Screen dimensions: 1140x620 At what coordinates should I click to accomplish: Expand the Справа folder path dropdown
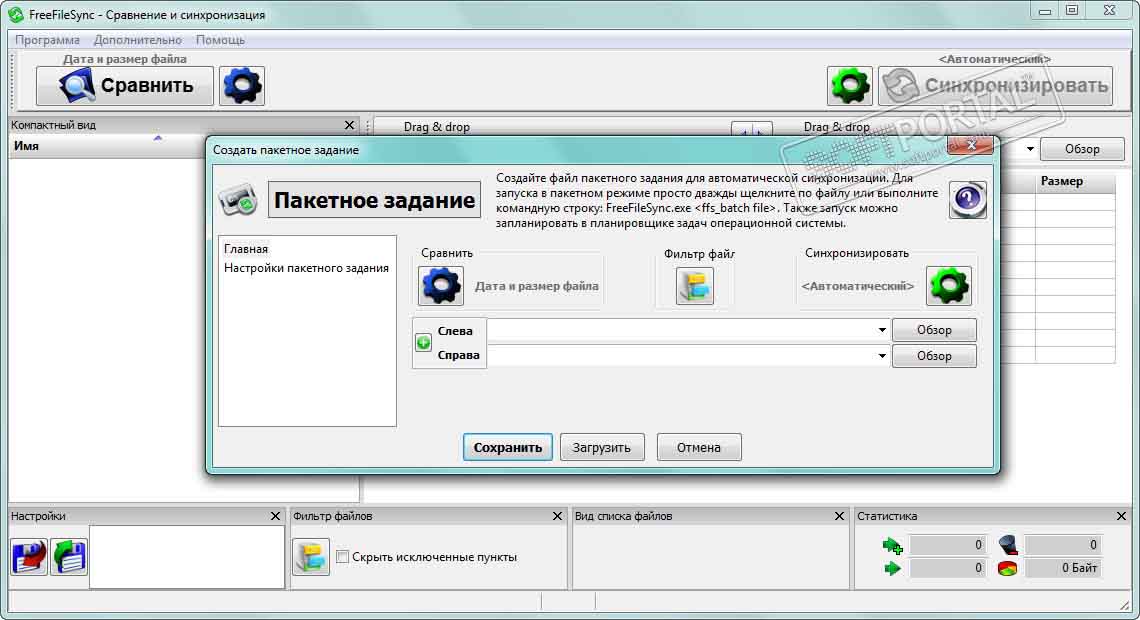[881, 355]
